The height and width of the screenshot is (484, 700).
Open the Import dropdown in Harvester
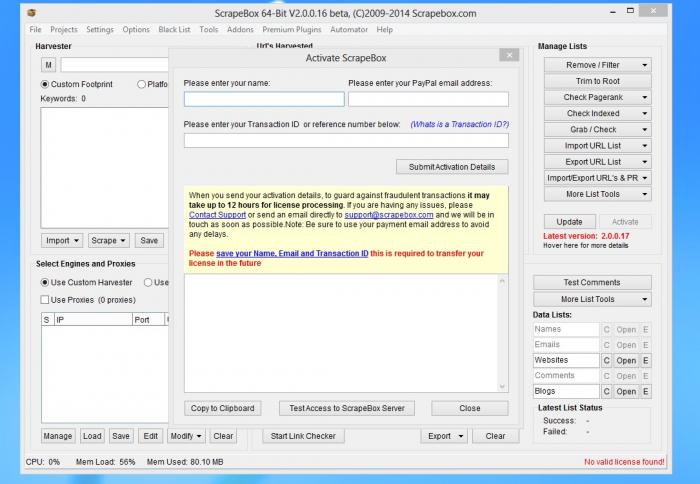[x=62, y=241]
